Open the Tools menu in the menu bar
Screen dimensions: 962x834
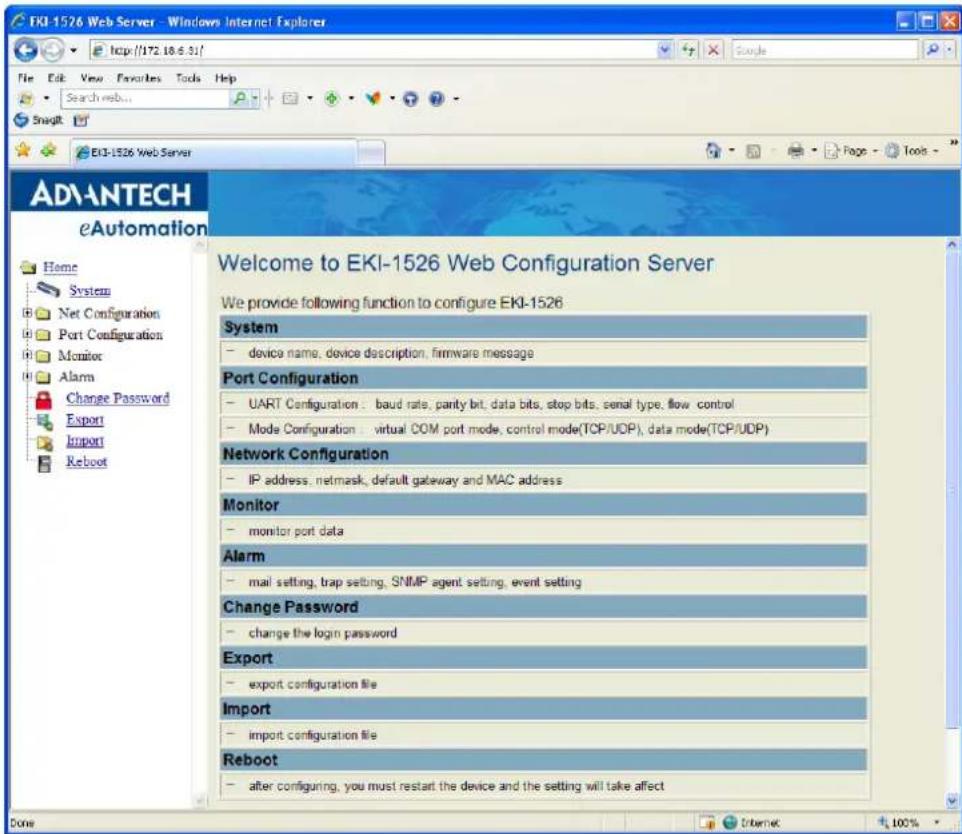coord(188,78)
